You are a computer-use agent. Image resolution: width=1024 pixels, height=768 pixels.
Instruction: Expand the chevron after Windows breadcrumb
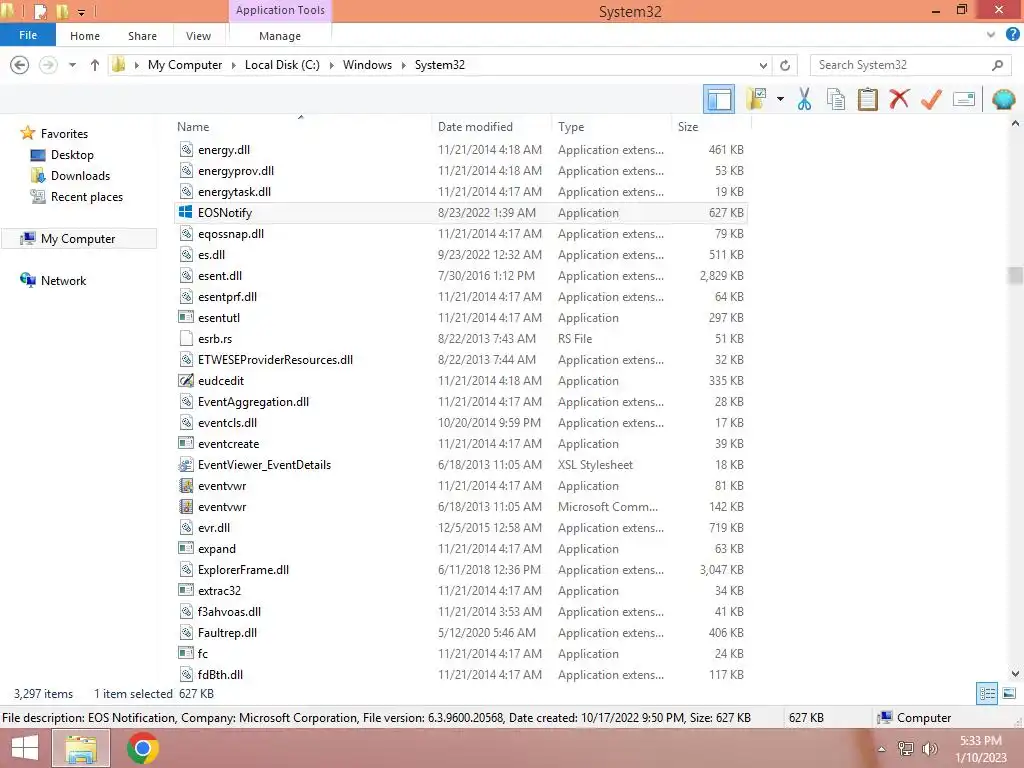[403, 65]
